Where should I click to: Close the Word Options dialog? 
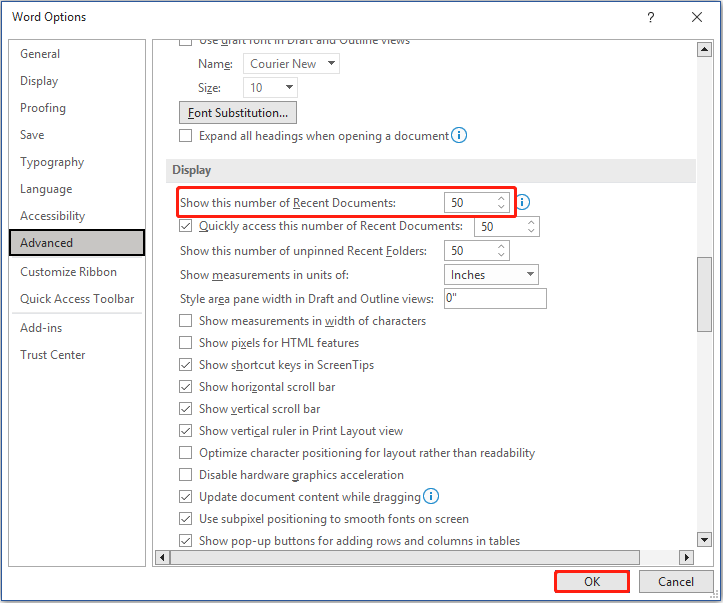coord(697,18)
